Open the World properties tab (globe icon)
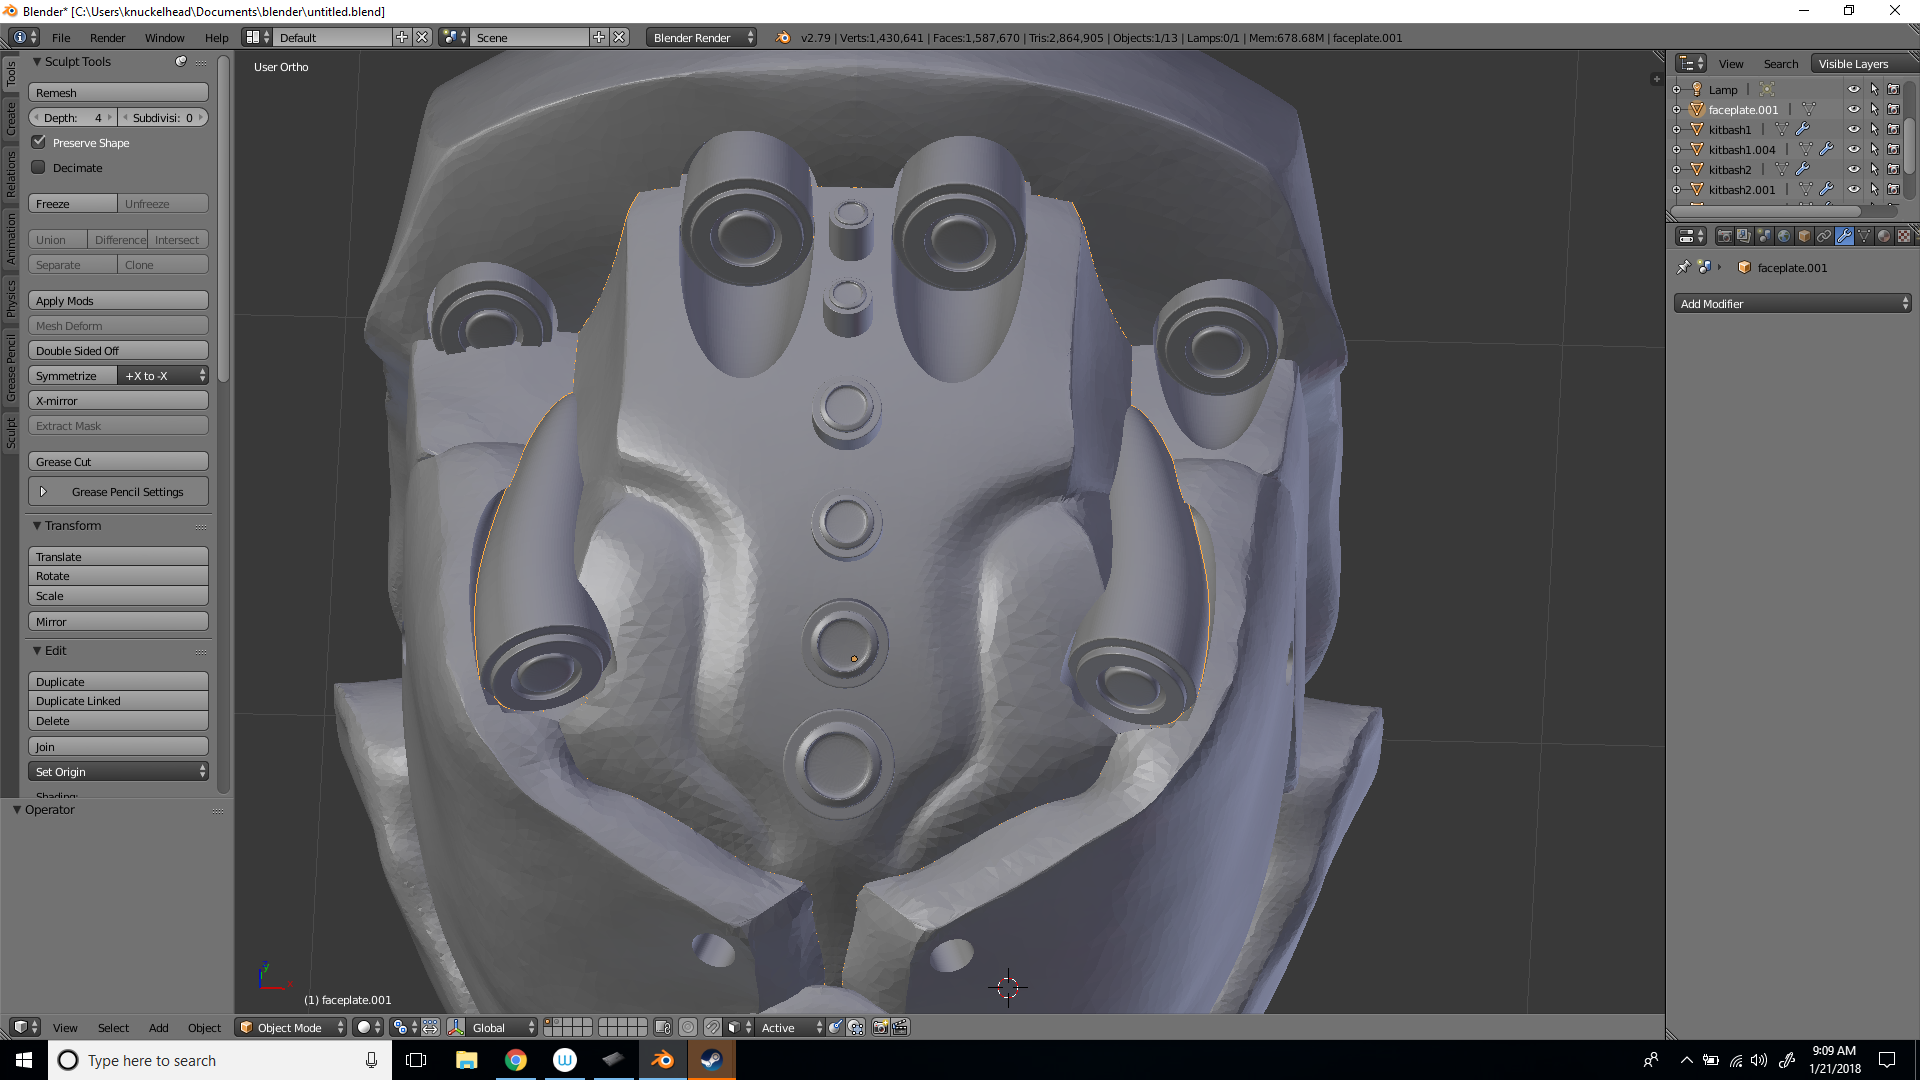1920x1080 pixels. pos(1784,237)
